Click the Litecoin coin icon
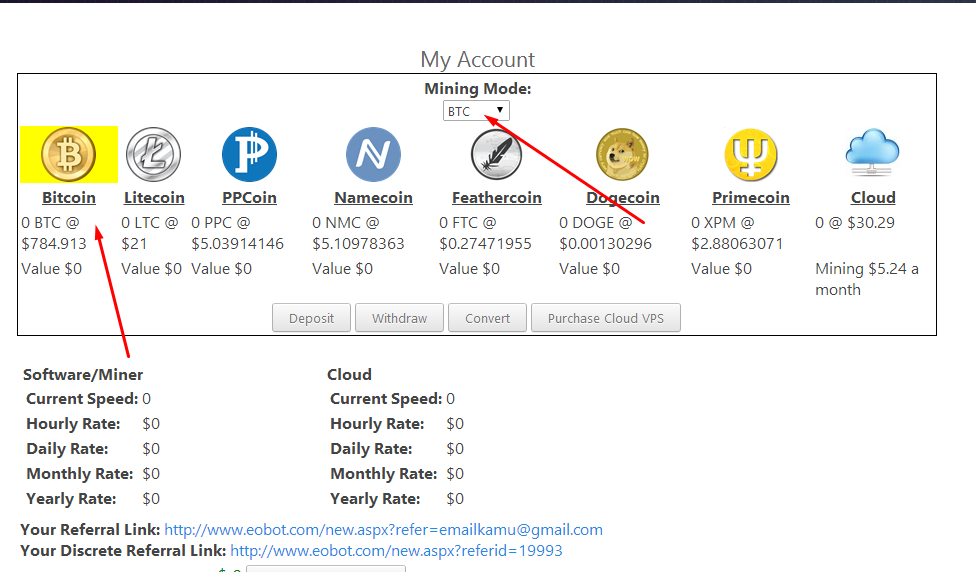Screen dimensions: 976x572 tap(153, 155)
